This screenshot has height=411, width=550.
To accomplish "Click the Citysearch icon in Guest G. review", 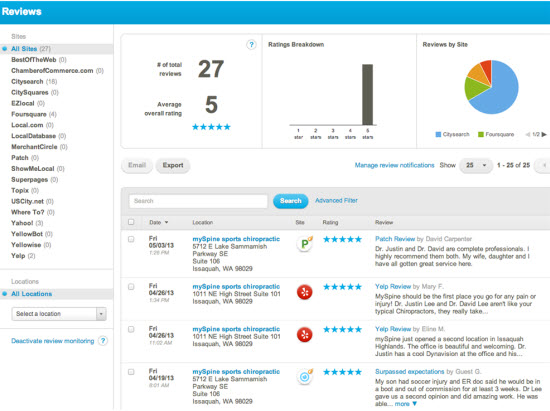I will click(x=305, y=377).
